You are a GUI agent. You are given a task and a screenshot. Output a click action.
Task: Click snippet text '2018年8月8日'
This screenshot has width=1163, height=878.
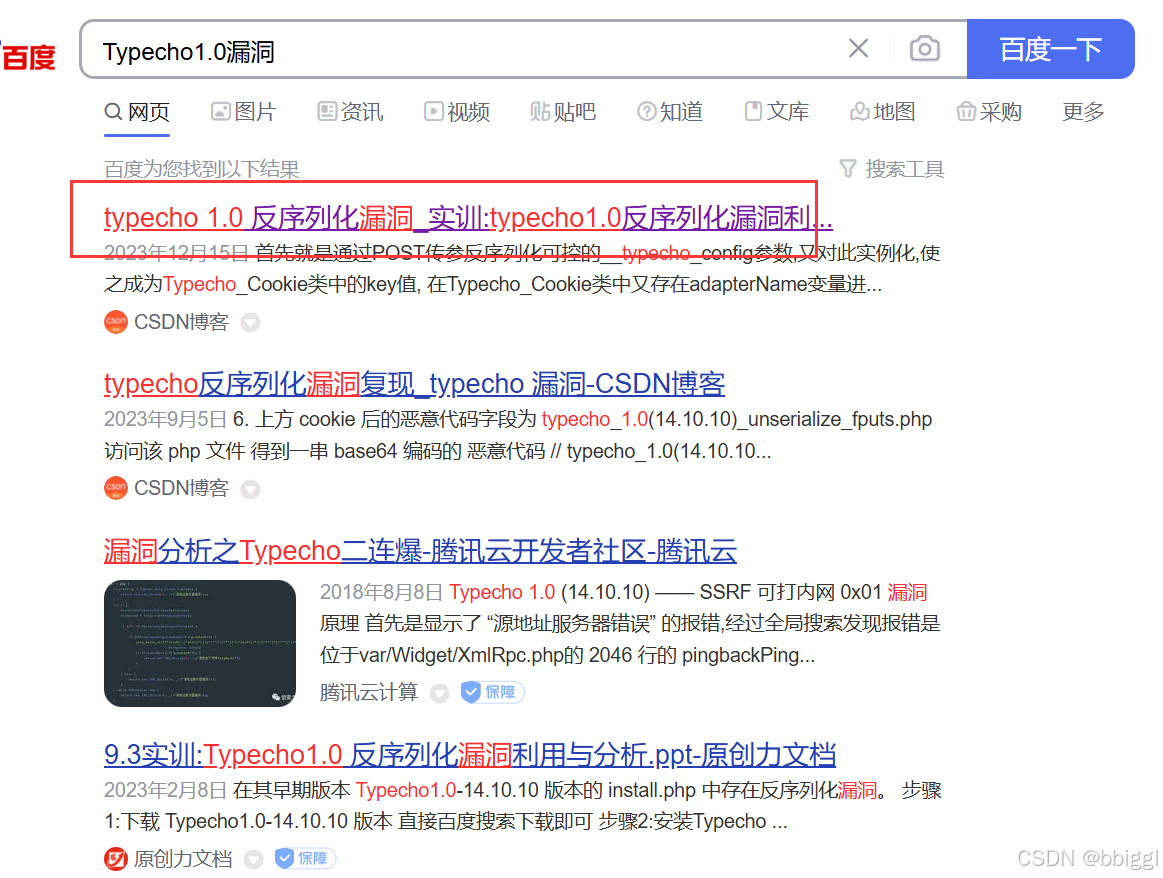381,593
